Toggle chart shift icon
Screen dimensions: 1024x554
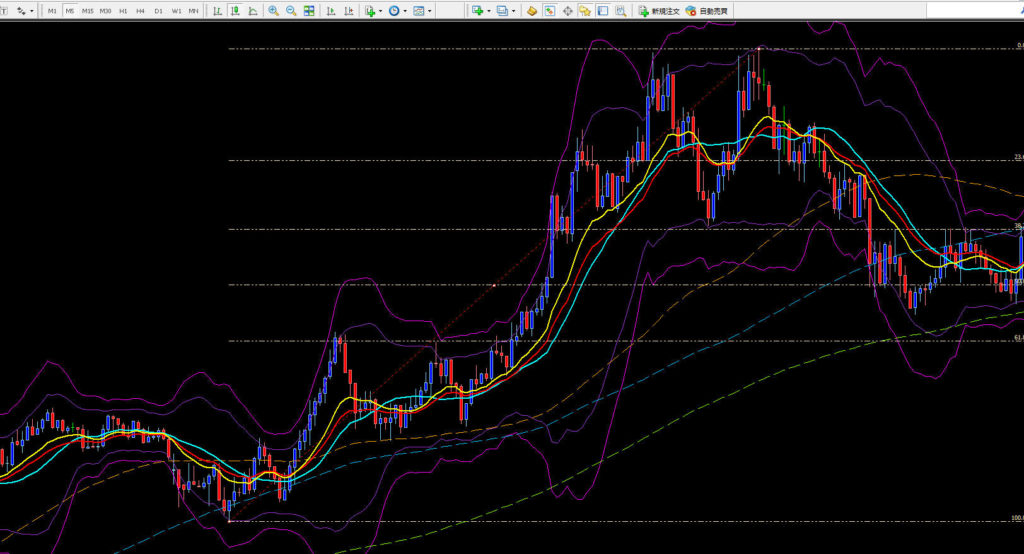pyautogui.click(x=349, y=10)
